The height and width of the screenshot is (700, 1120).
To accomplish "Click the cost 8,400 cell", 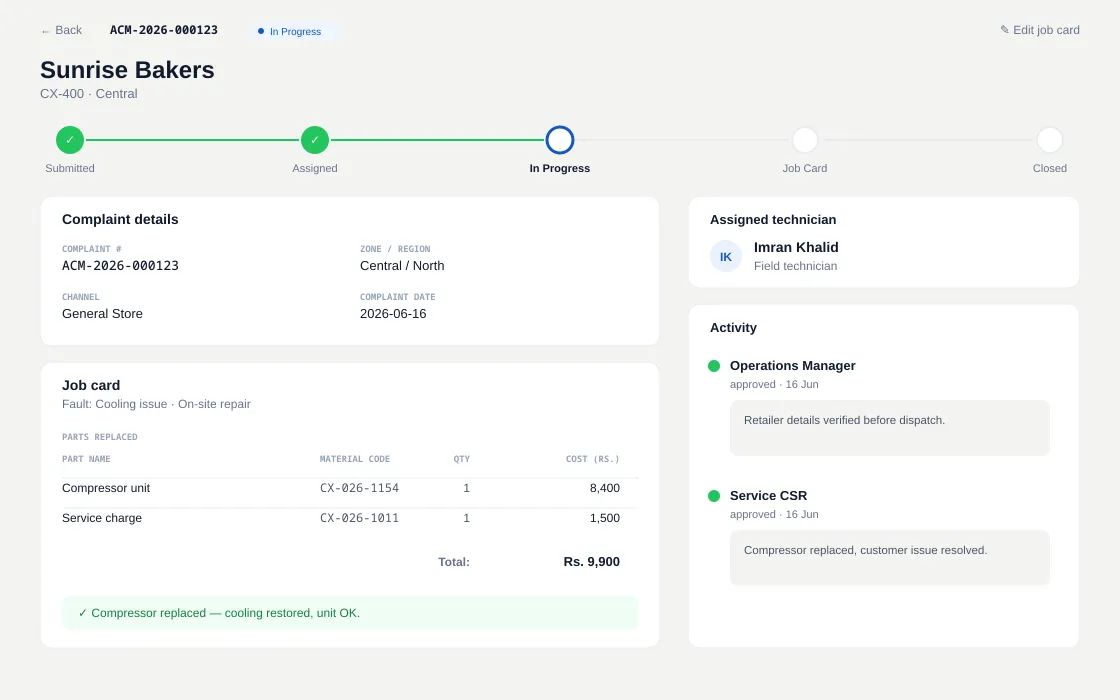I will coord(605,488).
